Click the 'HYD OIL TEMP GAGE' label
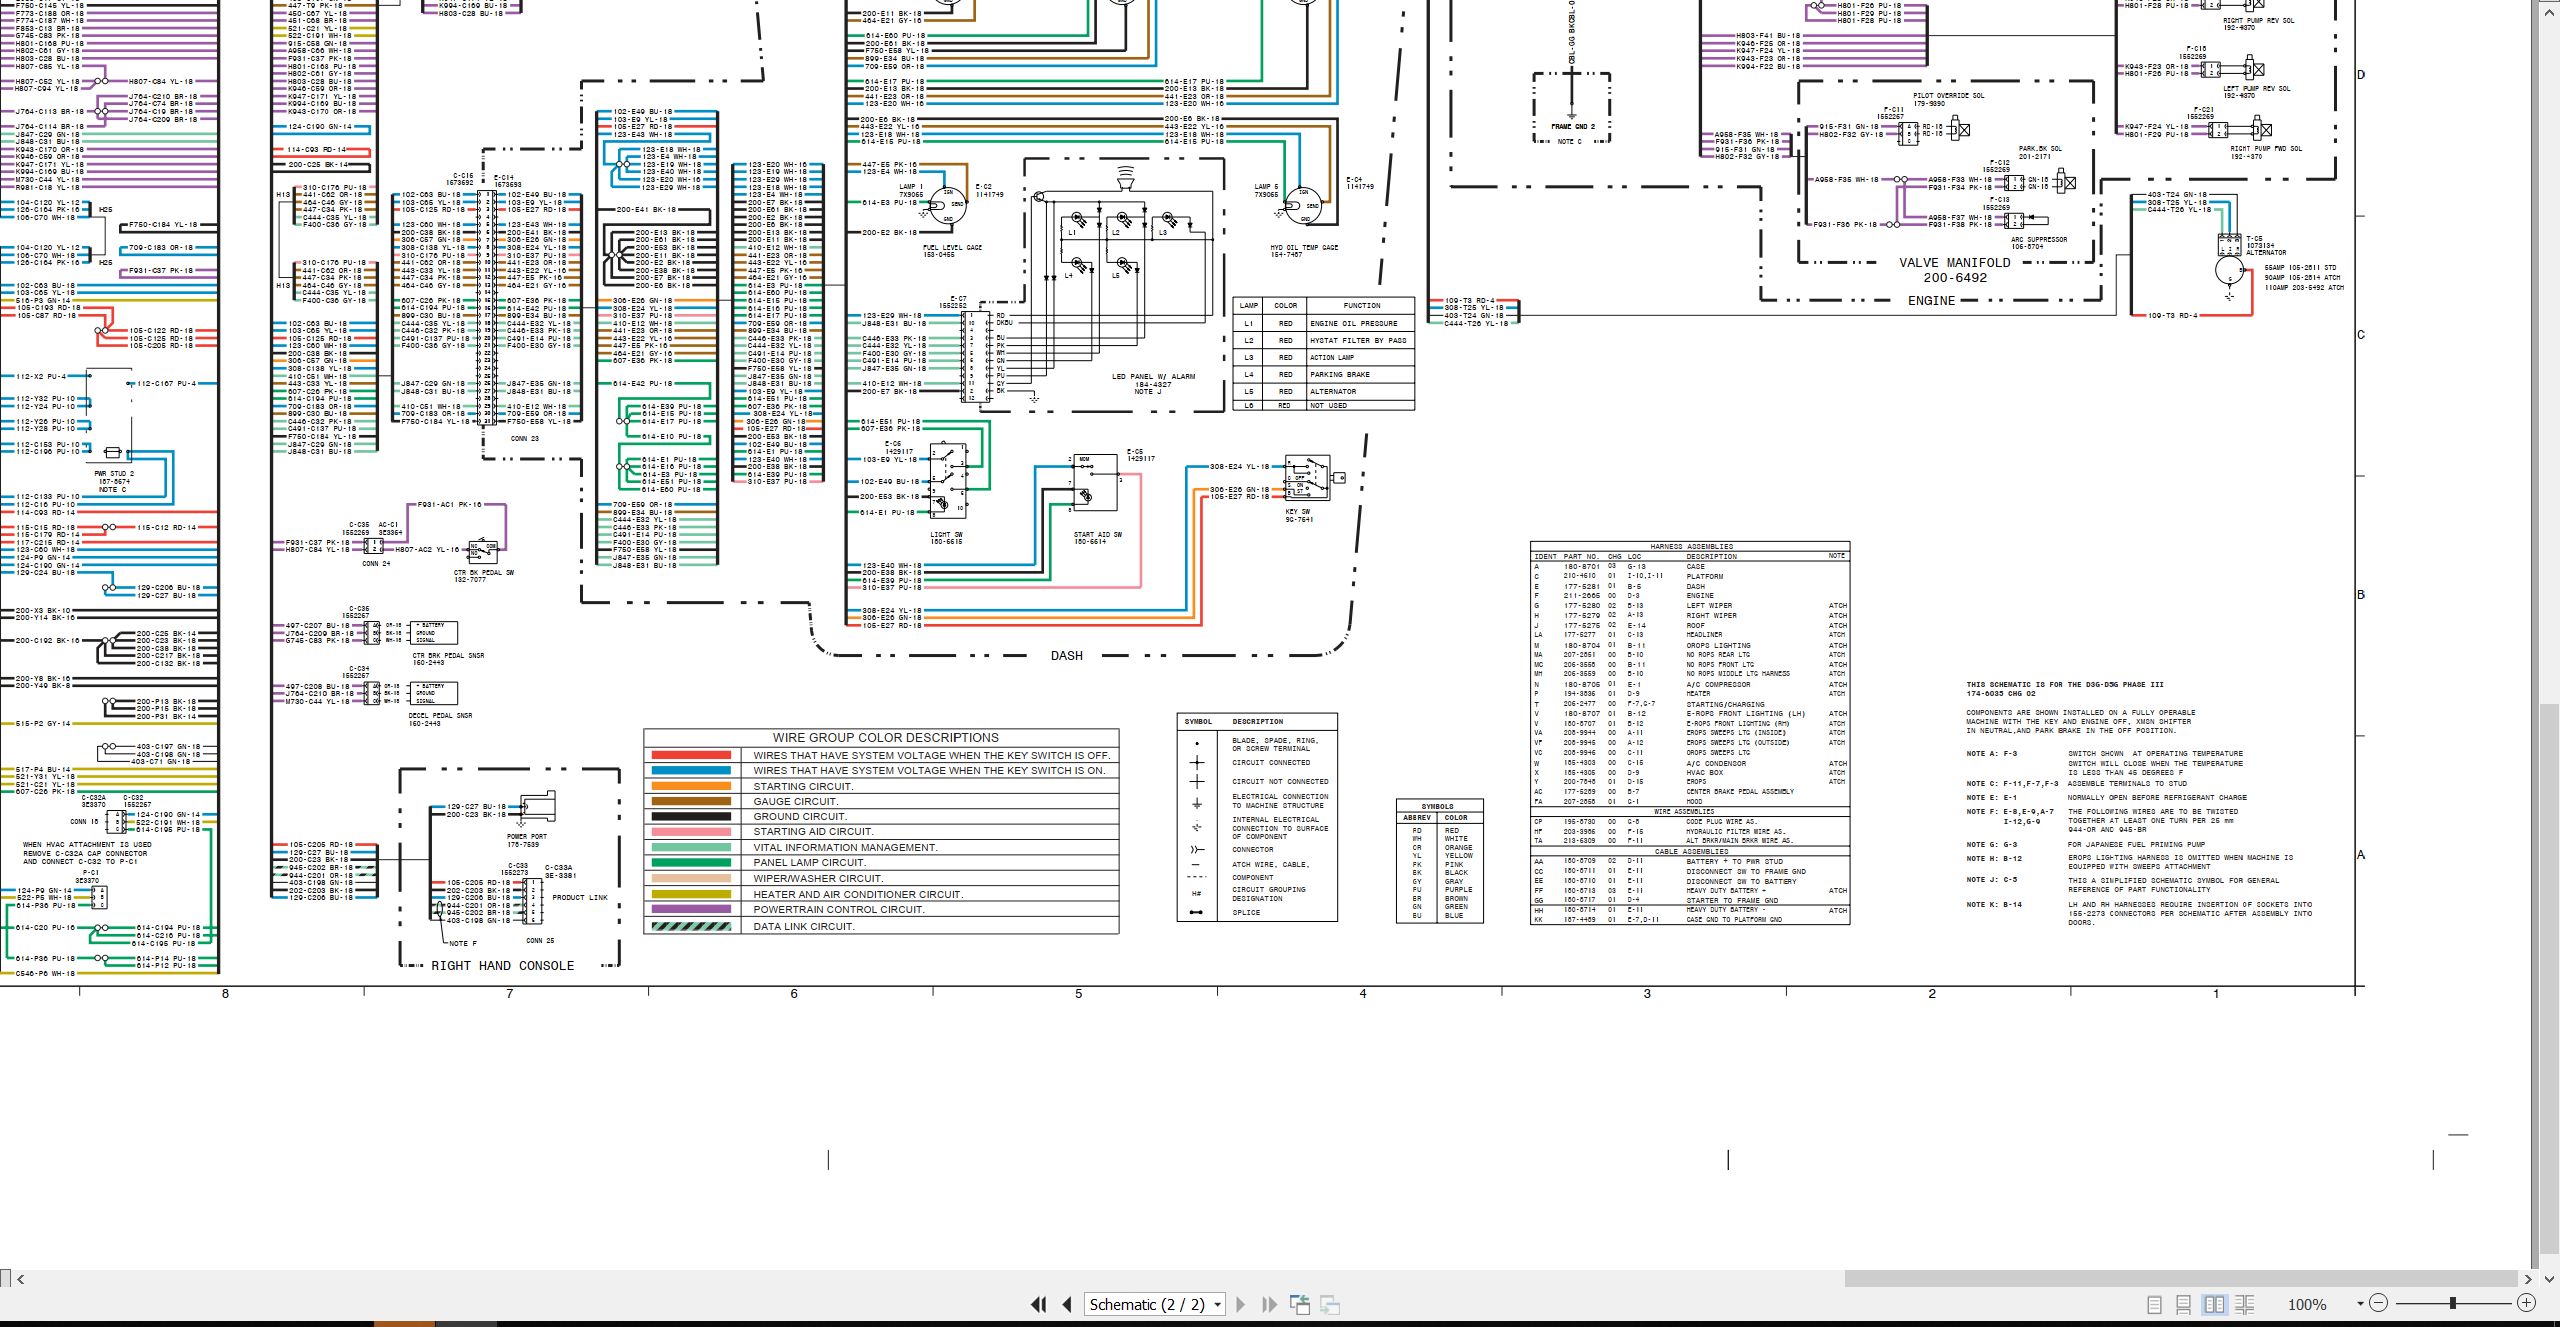Viewport: 2560px width, 1327px height. (1304, 248)
